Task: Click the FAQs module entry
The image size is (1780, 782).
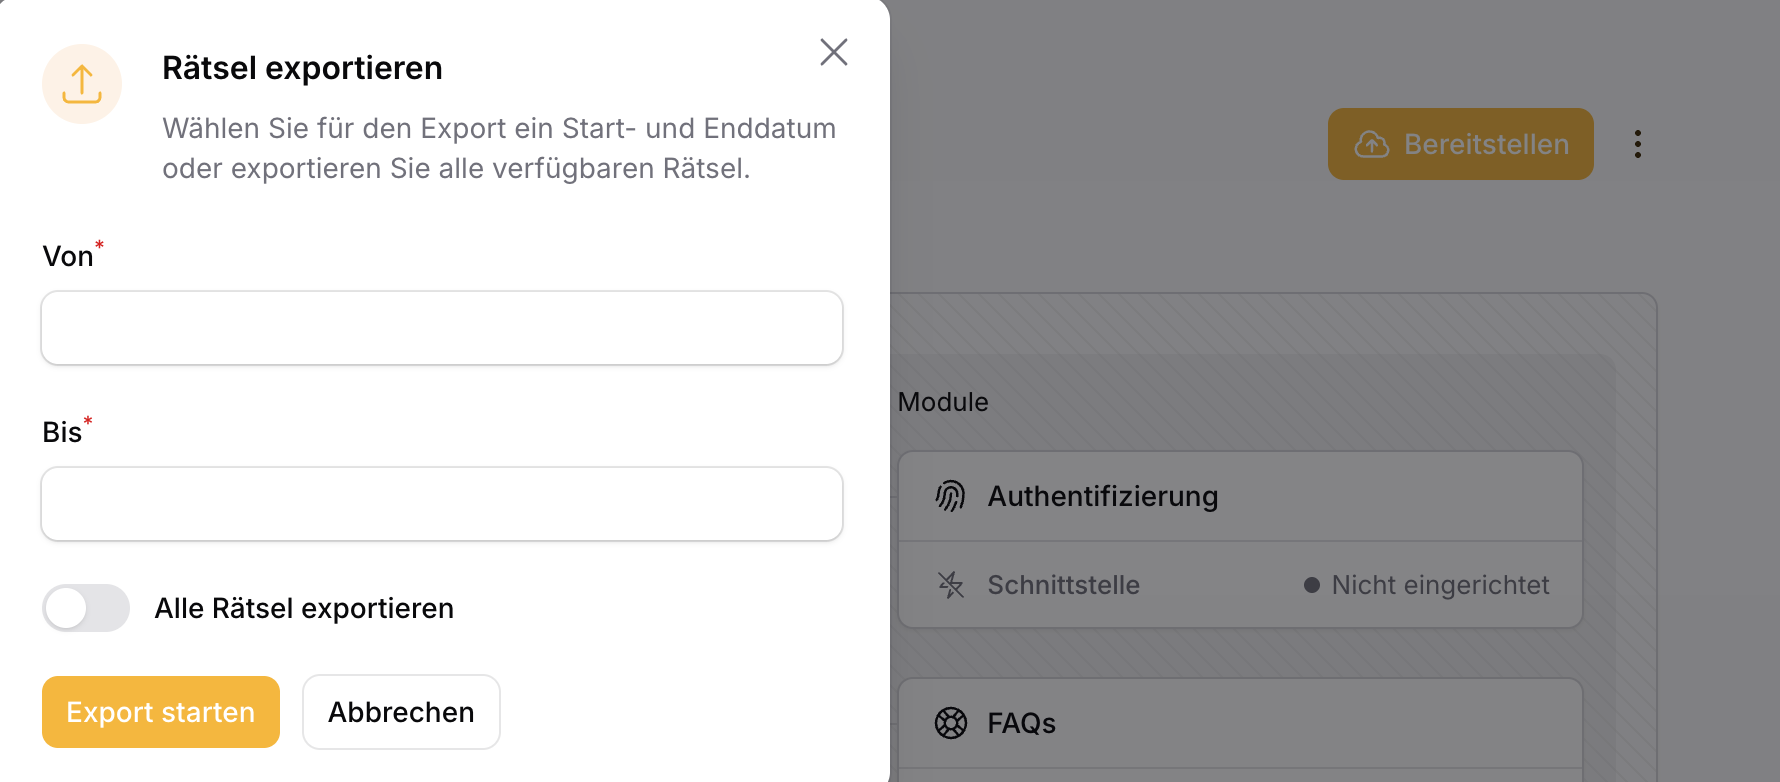Action: [1020, 722]
